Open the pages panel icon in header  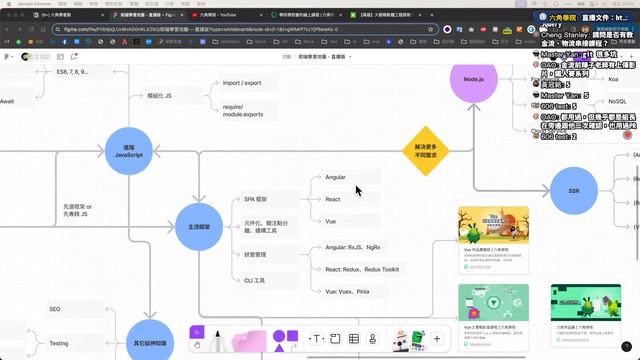[60, 57]
